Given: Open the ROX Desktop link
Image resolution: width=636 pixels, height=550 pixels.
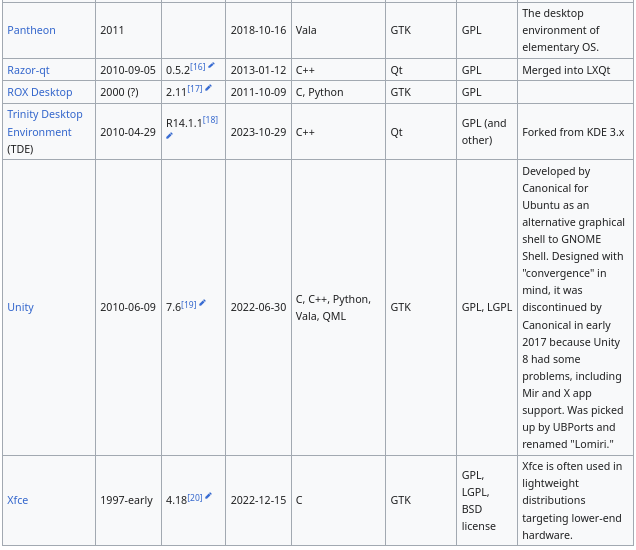Looking at the screenshot, I should pos(40,92).
